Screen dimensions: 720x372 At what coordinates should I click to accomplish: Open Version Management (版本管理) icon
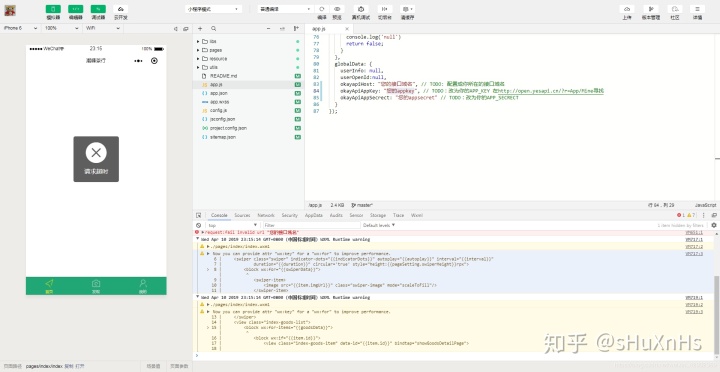tap(651, 9)
